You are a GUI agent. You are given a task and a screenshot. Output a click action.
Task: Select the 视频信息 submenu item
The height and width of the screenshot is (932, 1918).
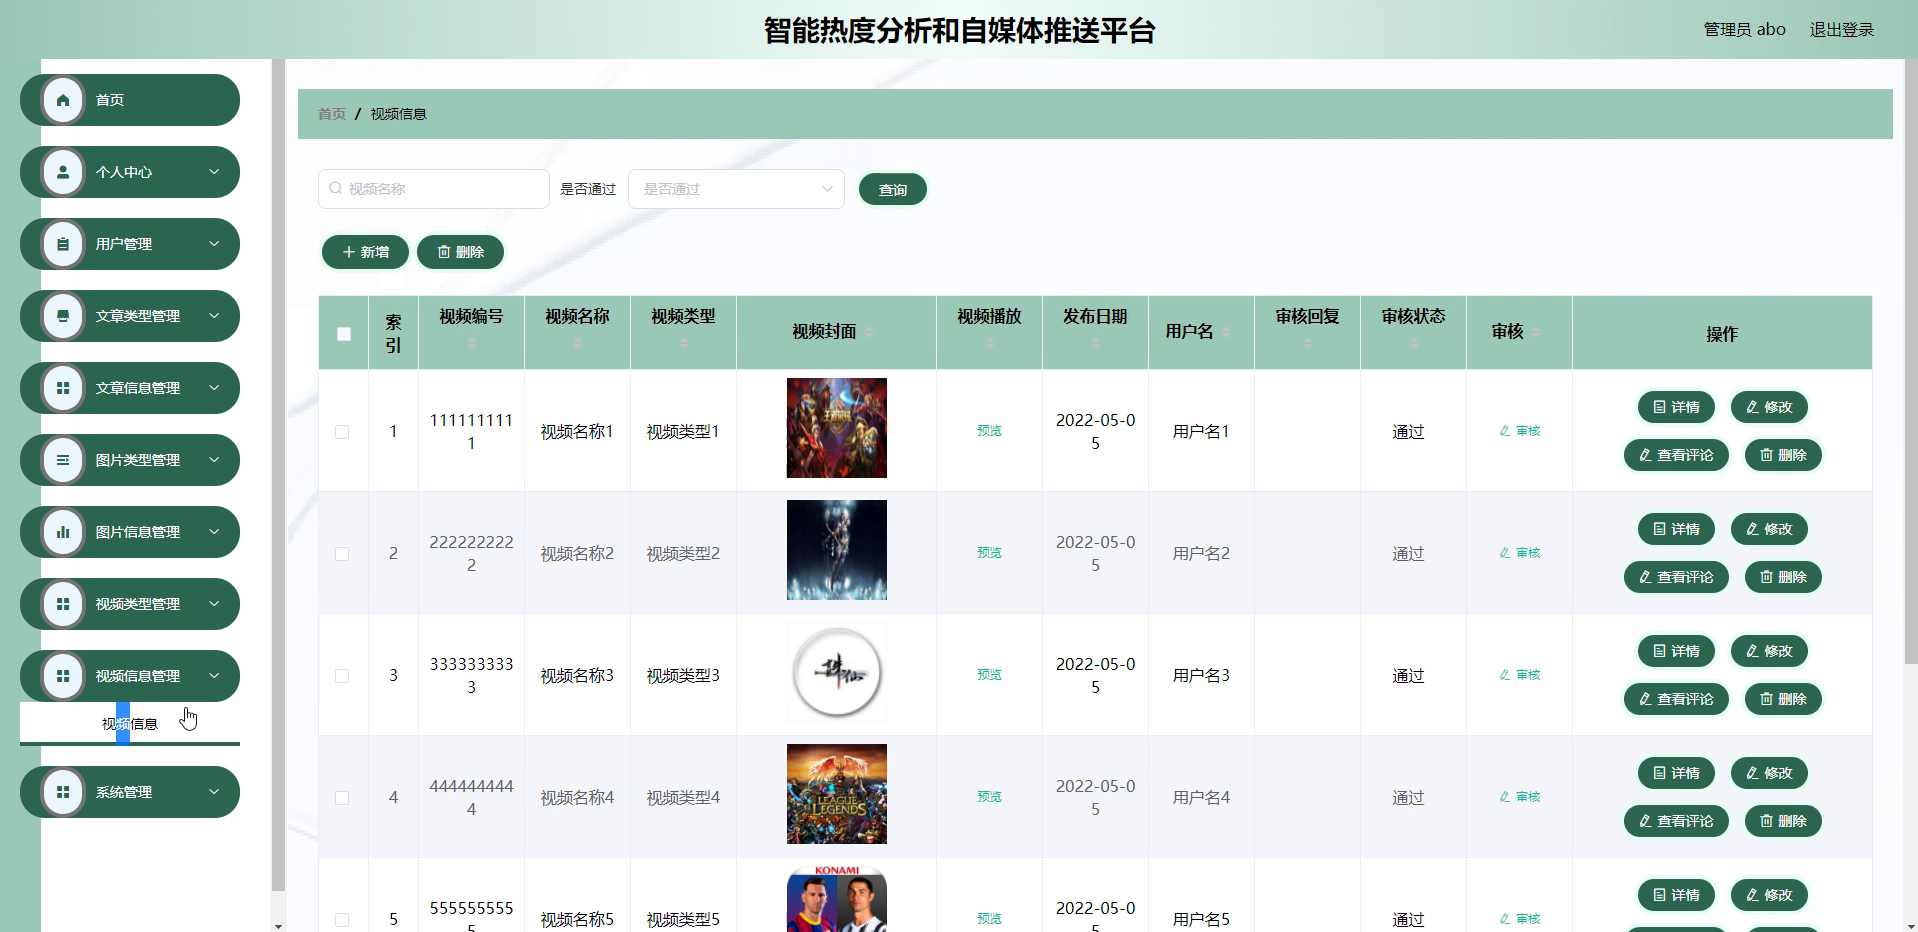(x=130, y=724)
